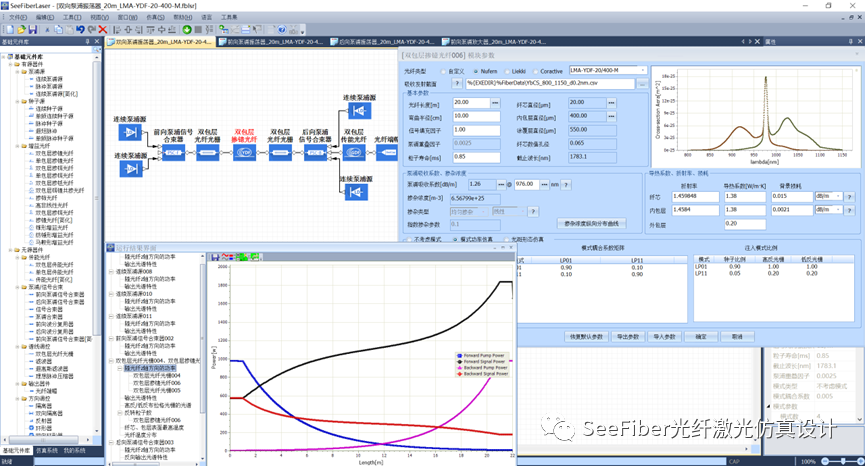Click the gray Redo arrow icon
The width and height of the screenshot is (865, 466).
(x=92, y=29)
